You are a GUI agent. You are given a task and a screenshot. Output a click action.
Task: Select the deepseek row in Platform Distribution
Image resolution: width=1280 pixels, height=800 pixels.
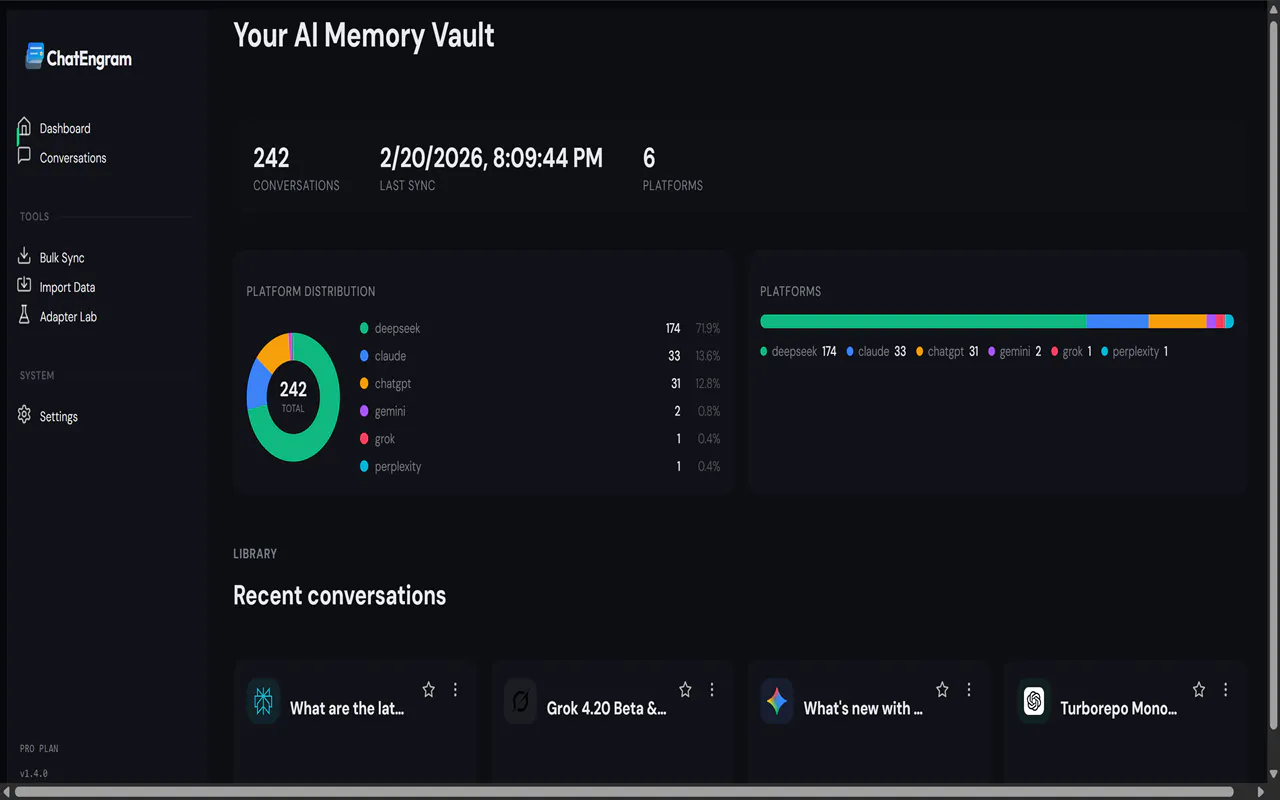(x=540, y=328)
